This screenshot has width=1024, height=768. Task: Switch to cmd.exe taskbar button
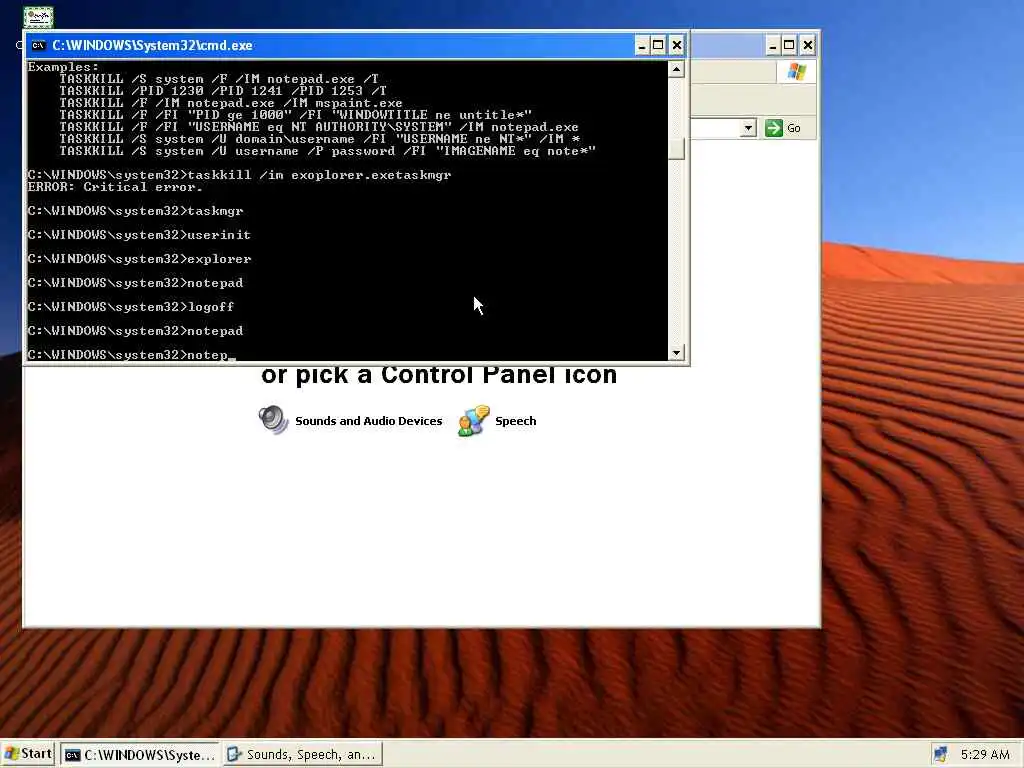click(140, 755)
